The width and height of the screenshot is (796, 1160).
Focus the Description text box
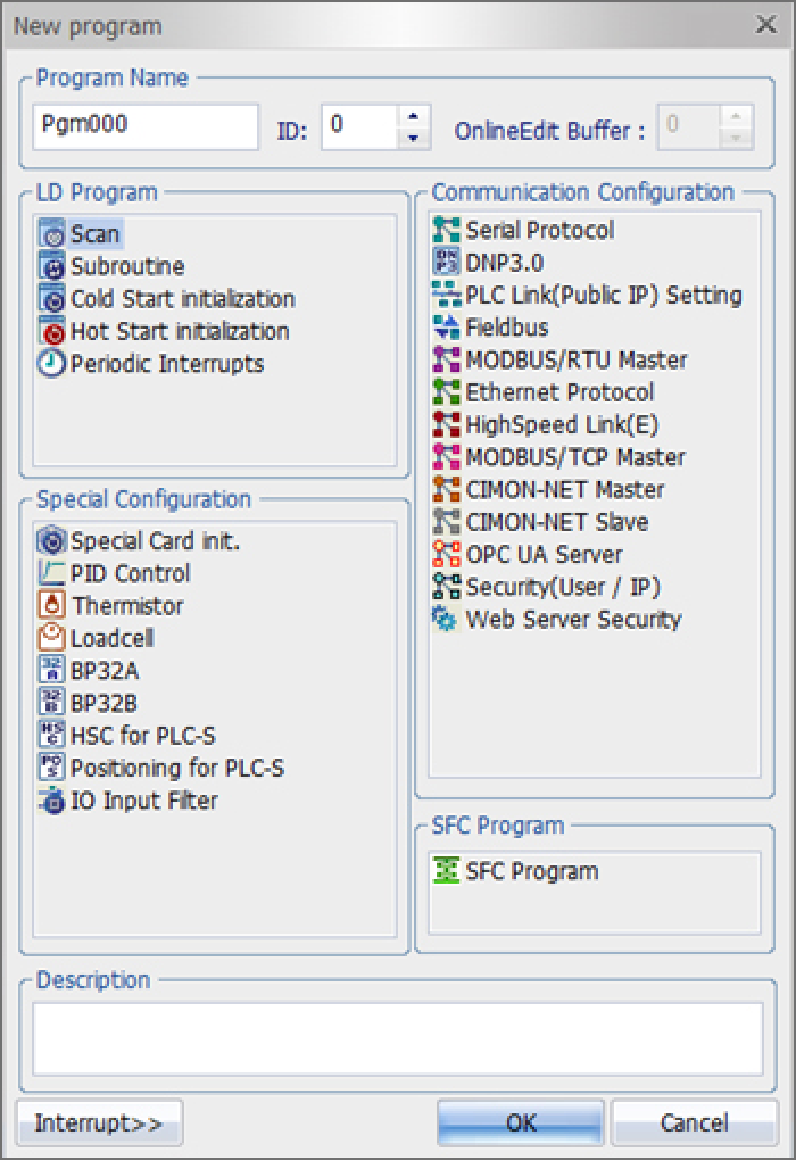(x=397, y=1038)
